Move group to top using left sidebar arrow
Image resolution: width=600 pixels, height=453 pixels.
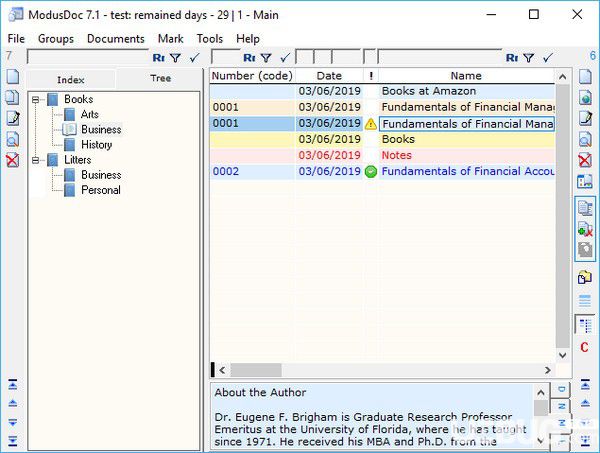[x=13, y=385]
